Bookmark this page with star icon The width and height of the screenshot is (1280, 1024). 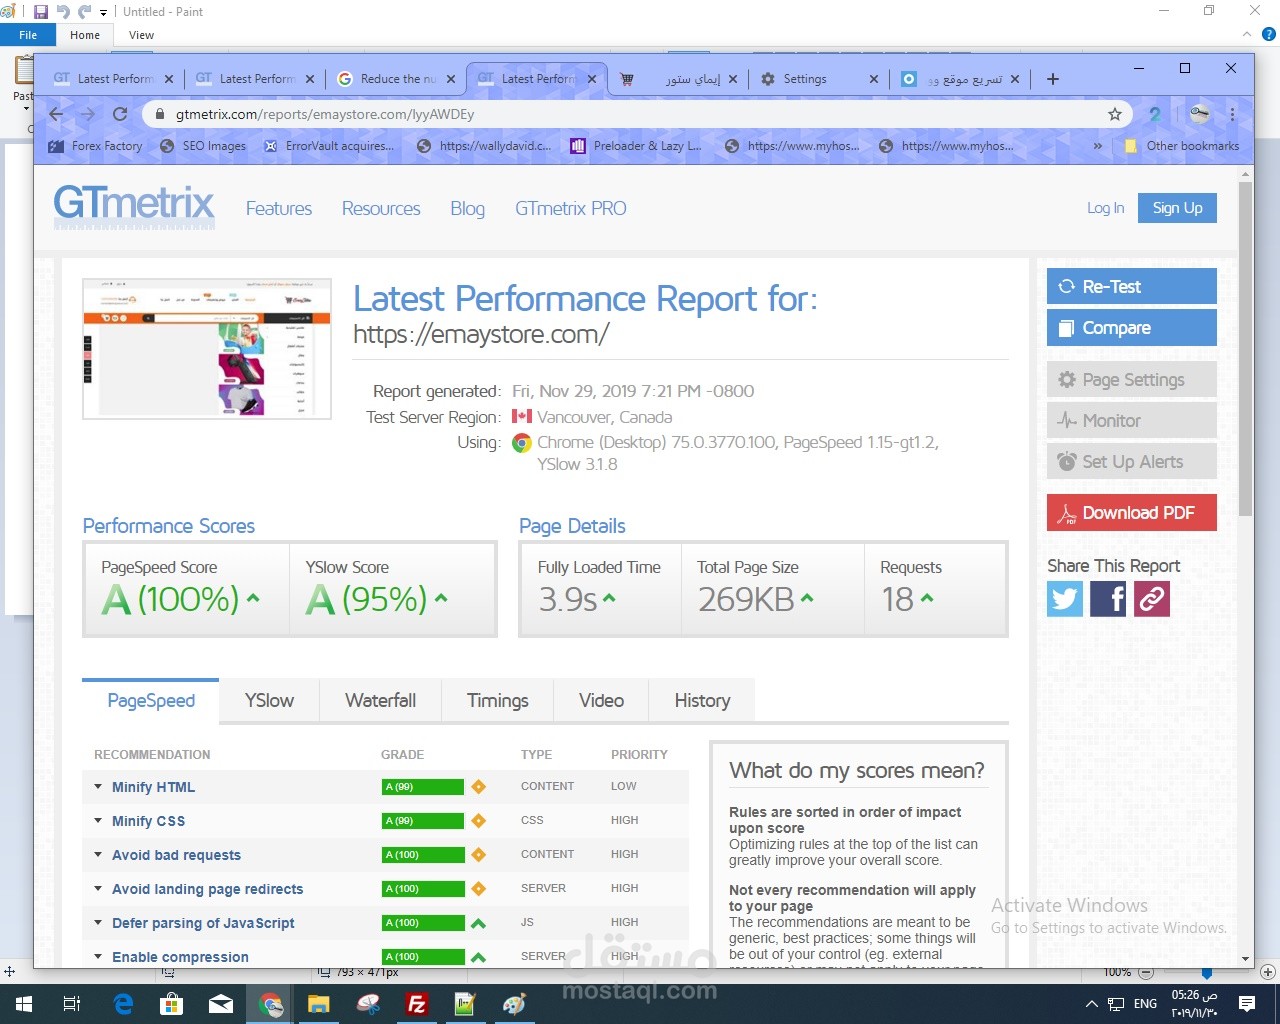1115,114
